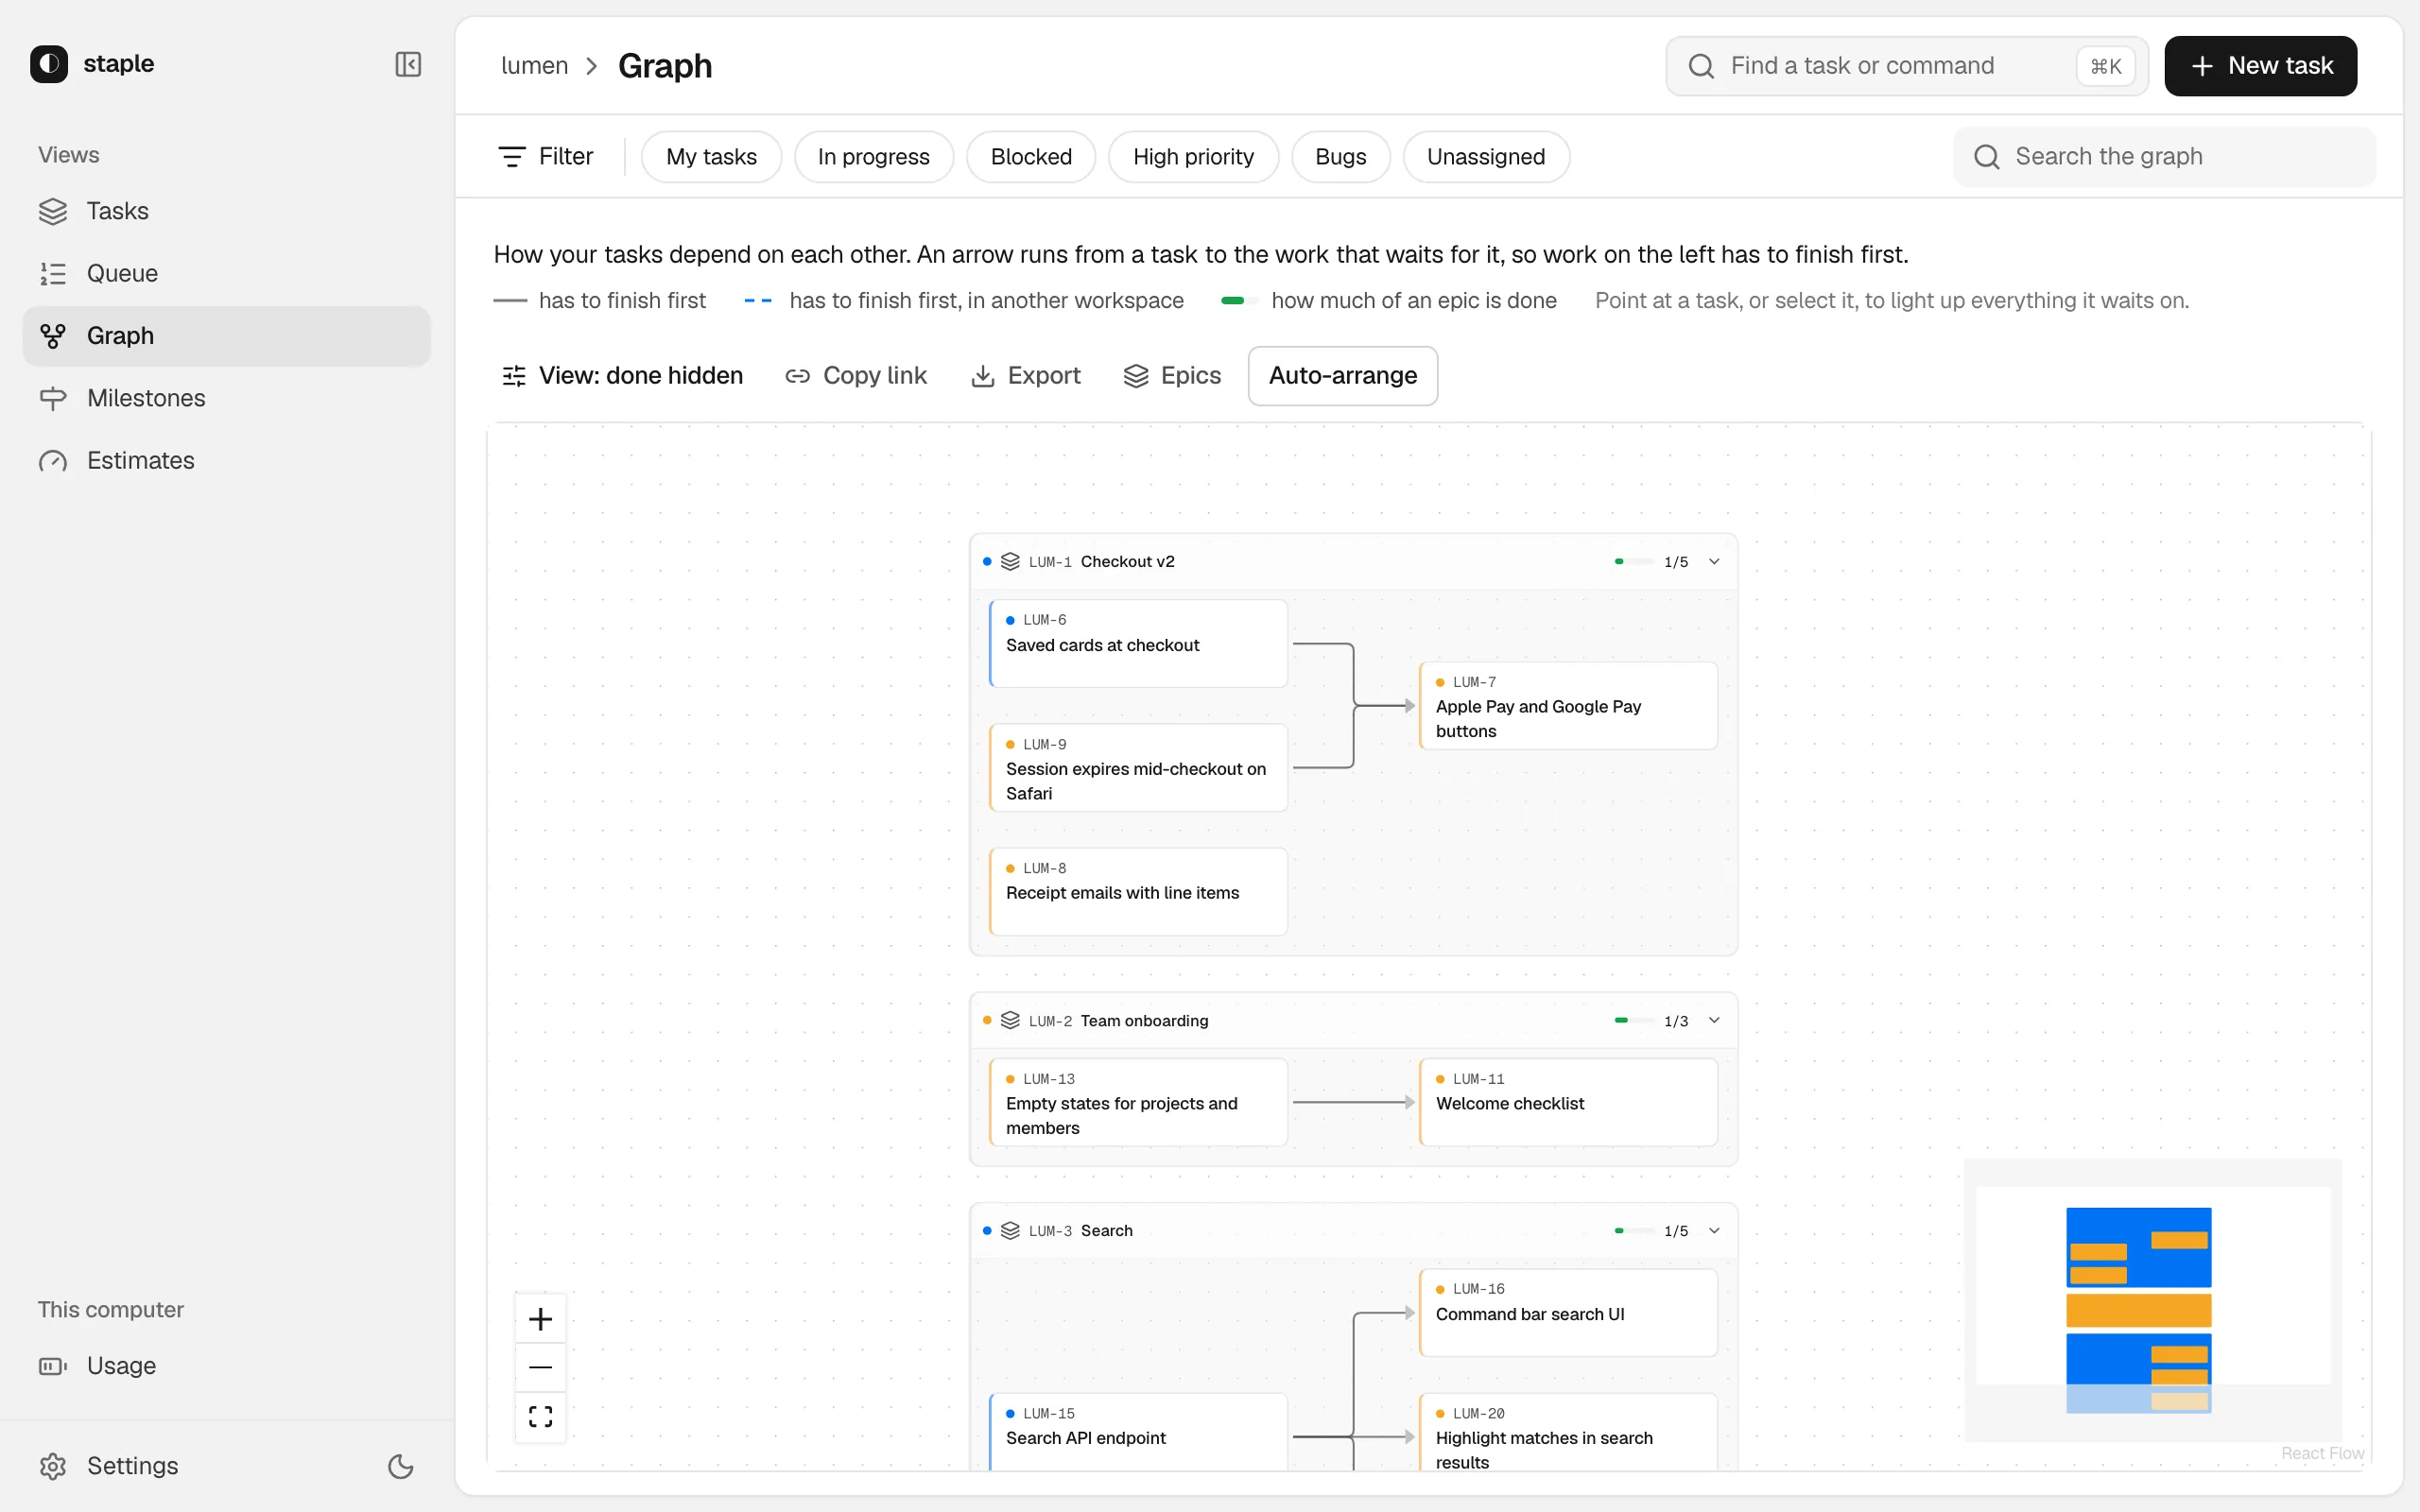This screenshot has height=1512, width=2420.
Task: Collapse the LUM-2 Team onboarding epic chevron
Action: 1714,1021
